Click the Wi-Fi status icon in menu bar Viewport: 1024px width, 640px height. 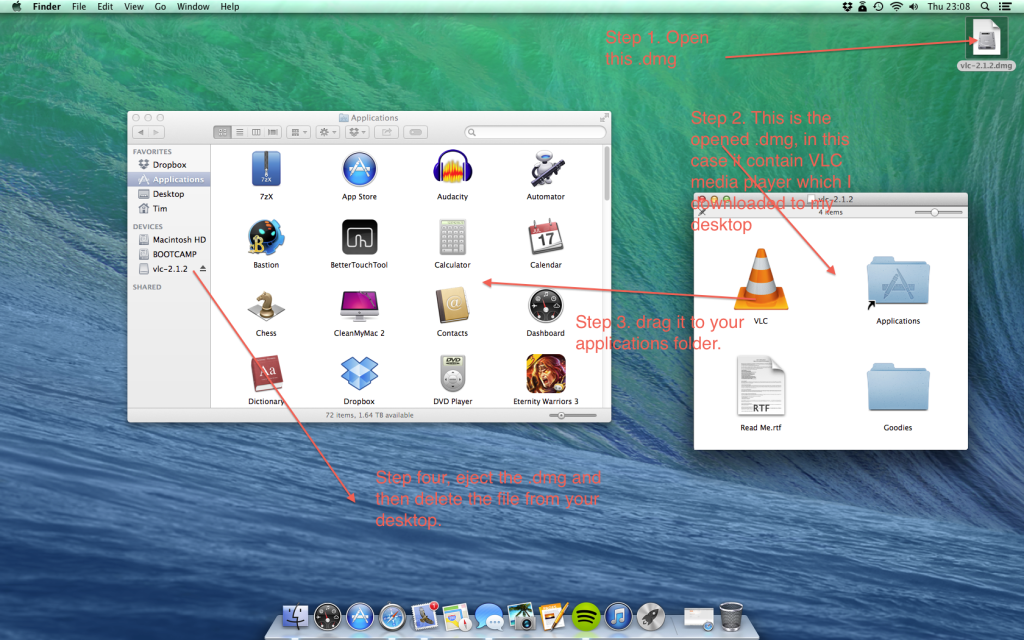[896, 7]
